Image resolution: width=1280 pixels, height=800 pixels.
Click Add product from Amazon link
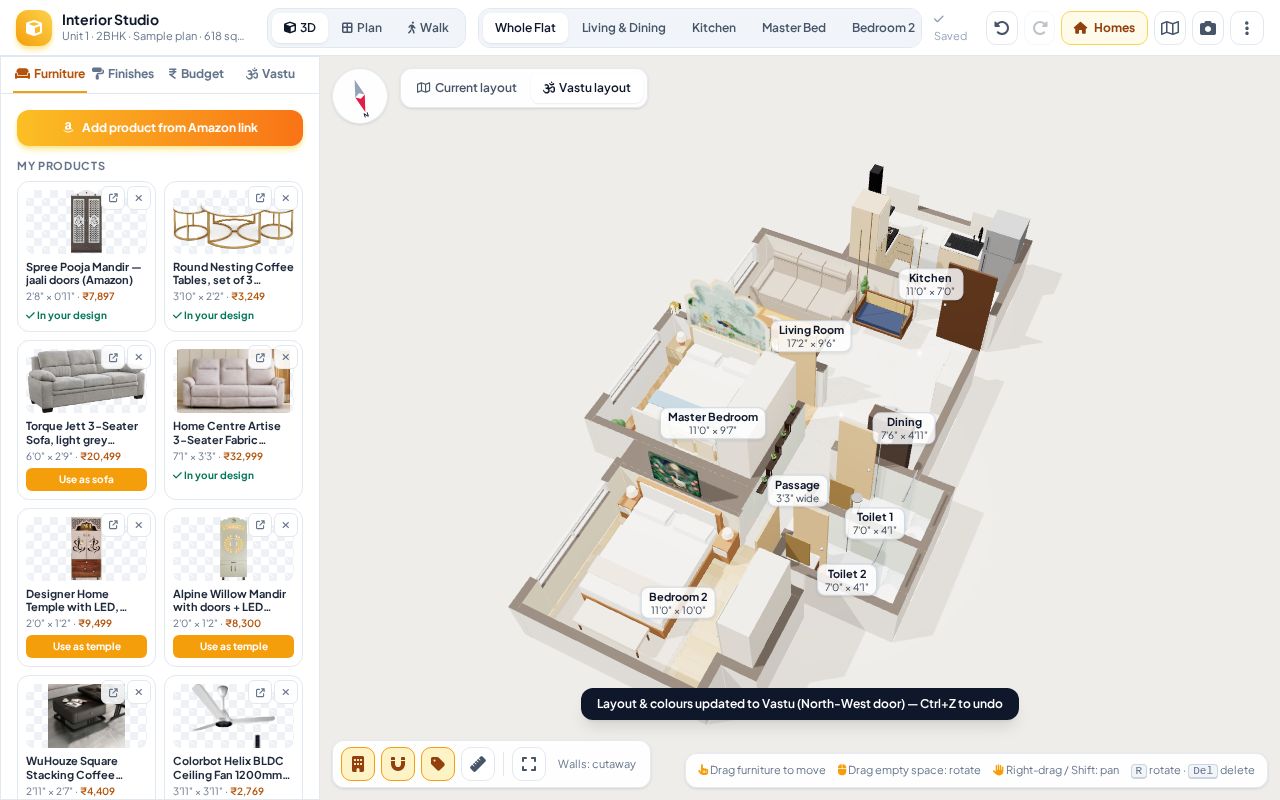pyautogui.click(x=160, y=128)
